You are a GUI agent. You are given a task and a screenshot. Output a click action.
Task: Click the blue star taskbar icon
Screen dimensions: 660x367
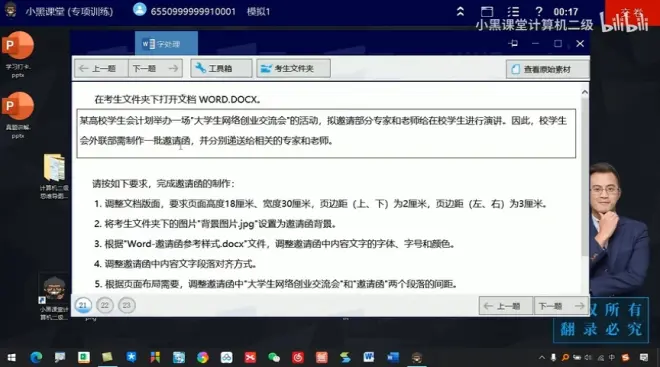coord(131,357)
